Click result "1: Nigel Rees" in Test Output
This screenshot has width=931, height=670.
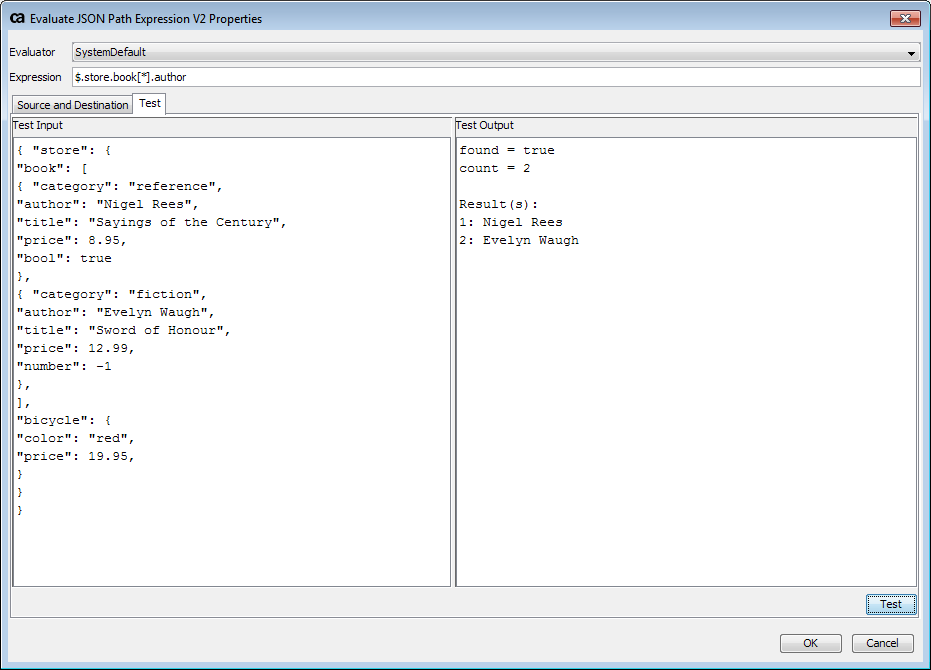tap(510, 222)
